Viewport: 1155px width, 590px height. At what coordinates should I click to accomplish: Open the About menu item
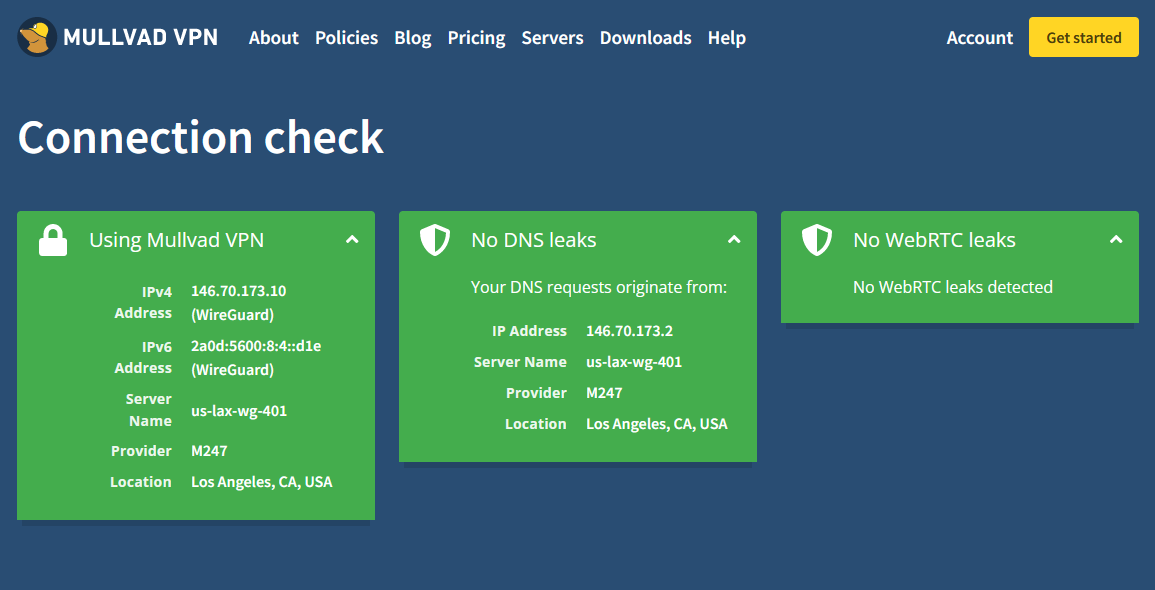pyautogui.click(x=274, y=38)
